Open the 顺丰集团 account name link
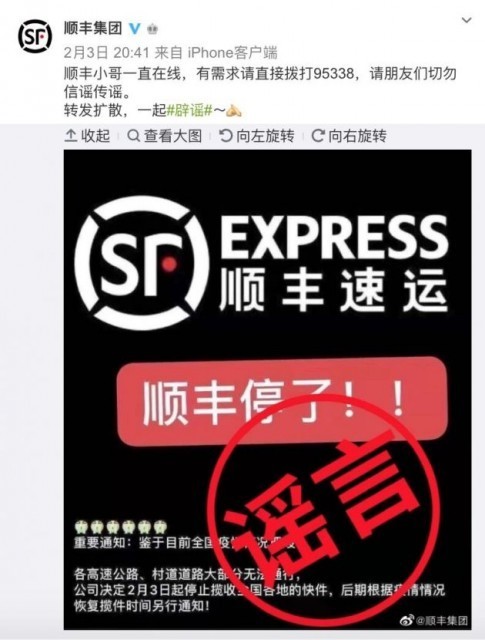 coord(93,28)
